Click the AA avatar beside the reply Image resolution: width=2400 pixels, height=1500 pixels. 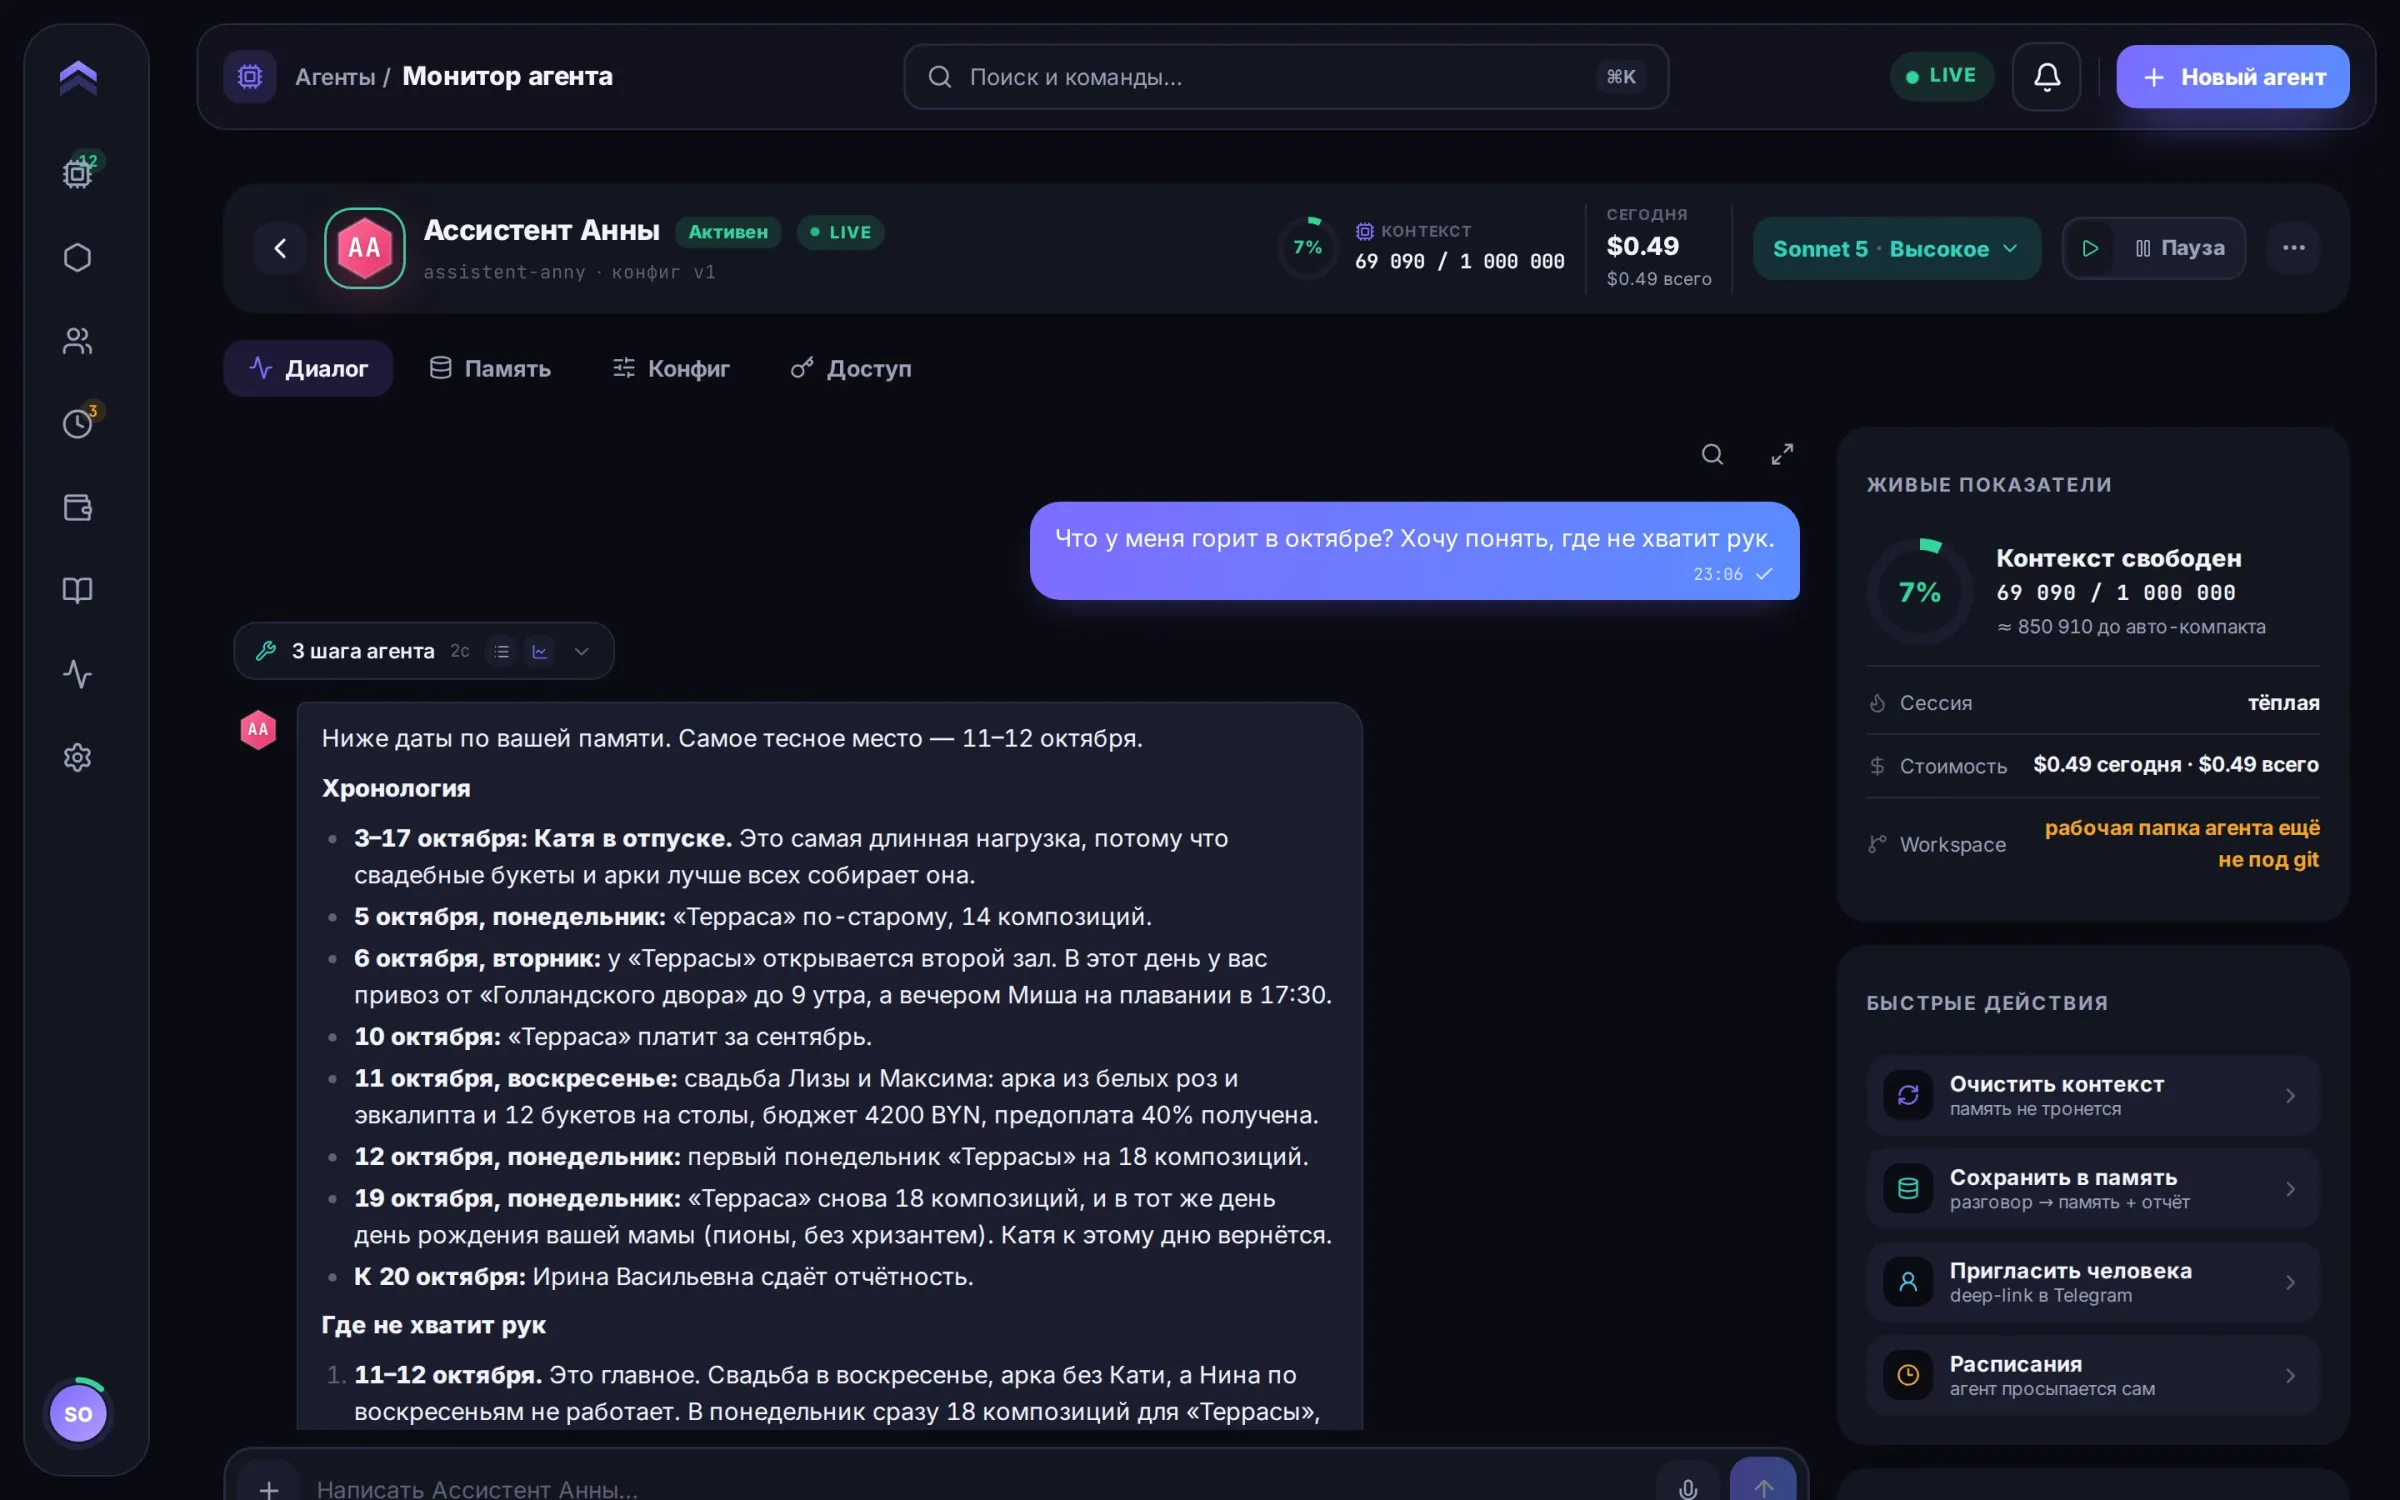(x=258, y=729)
